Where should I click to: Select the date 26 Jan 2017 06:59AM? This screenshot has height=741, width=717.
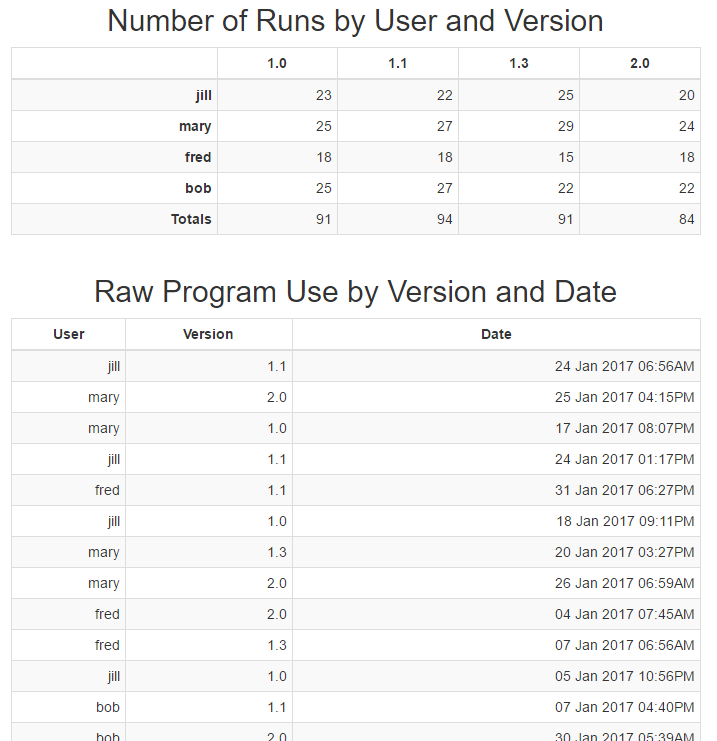624,583
